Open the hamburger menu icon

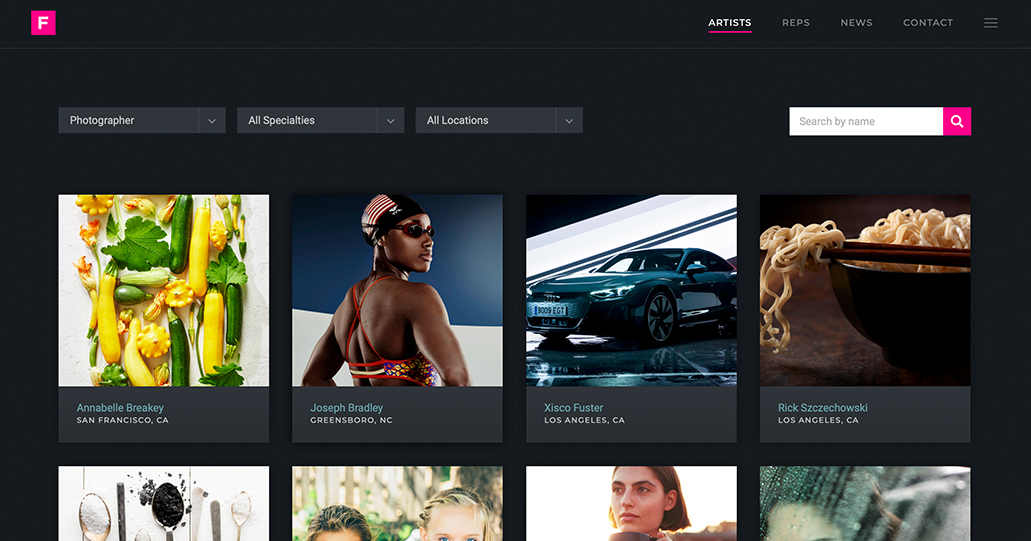click(990, 23)
